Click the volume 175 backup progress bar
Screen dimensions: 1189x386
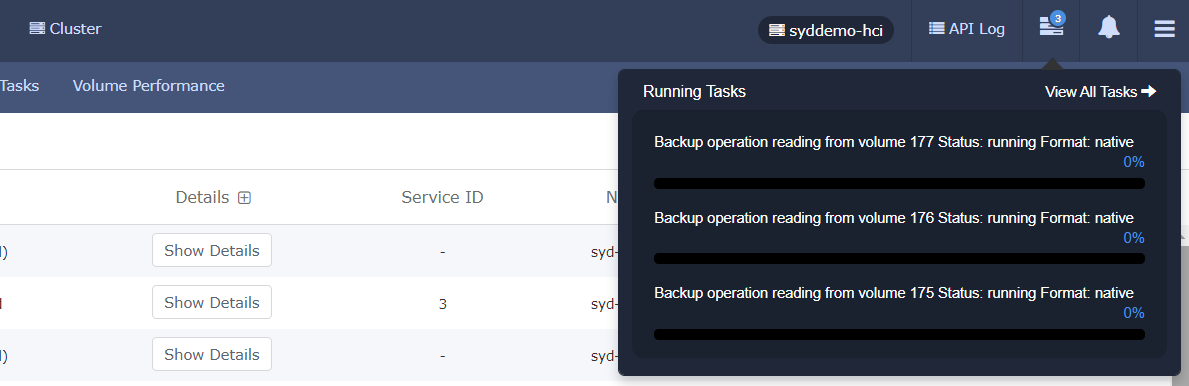point(899,334)
